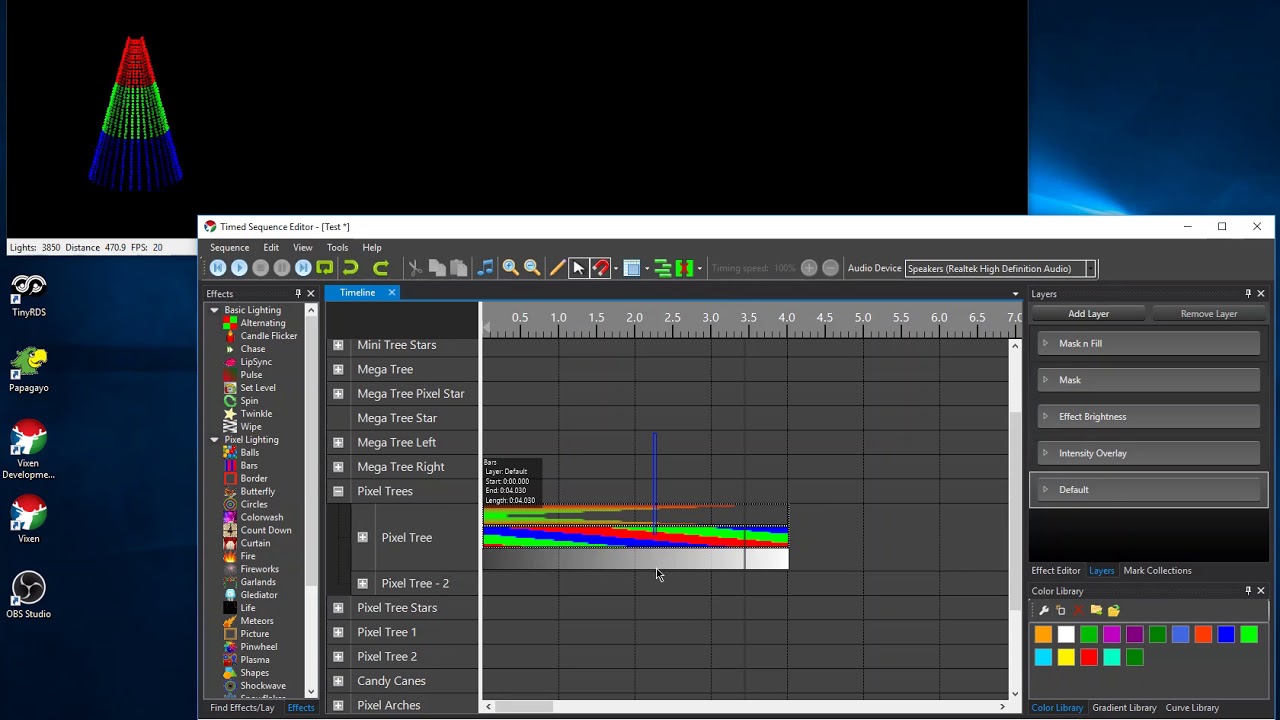The width and height of the screenshot is (1280, 720).
Task: Collapse the Pixel Trees group
Action: coord(338,491)
